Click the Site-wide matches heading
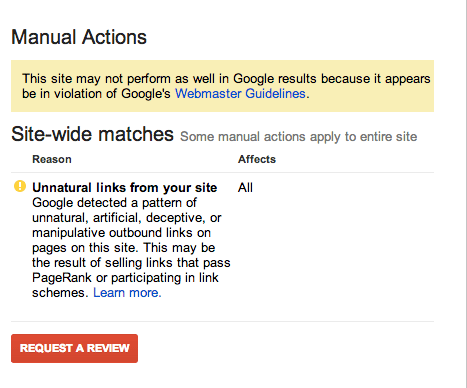This screenshot has height=388, width=467. (92, 134)
